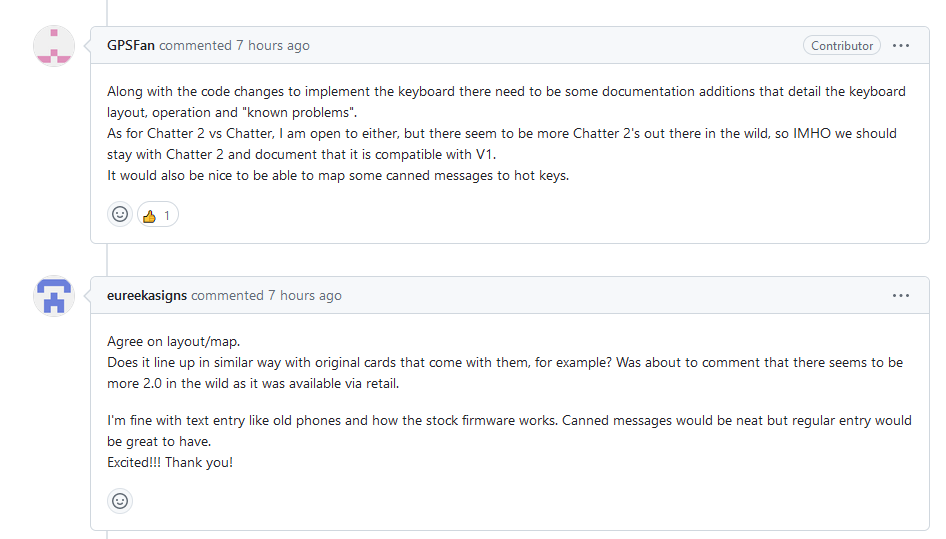The height and width of the screenshot is (539, 946).
Task: Add emoji reaction to eureekasigns' comment
Action: [120, 501]
